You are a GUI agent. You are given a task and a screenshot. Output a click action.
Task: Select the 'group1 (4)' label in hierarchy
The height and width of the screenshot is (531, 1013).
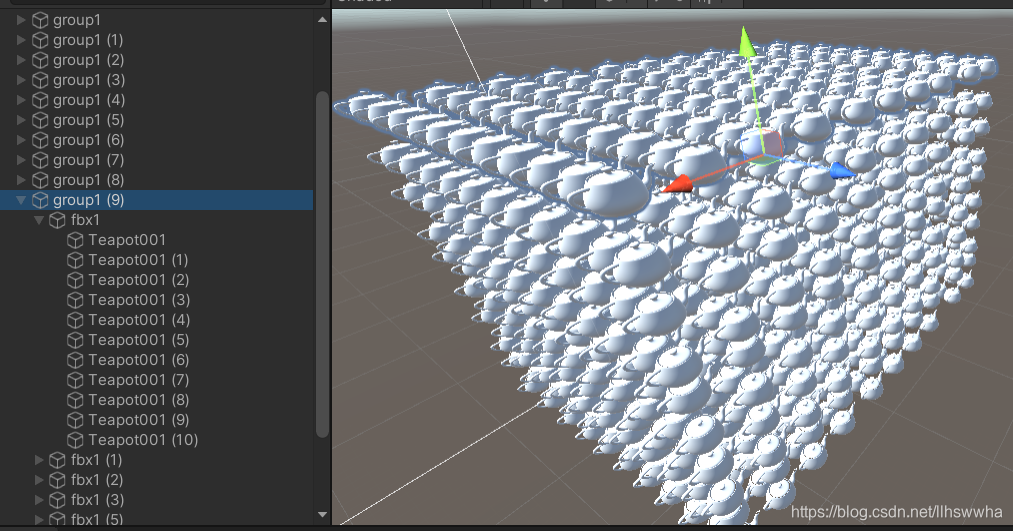pos(89,100)
